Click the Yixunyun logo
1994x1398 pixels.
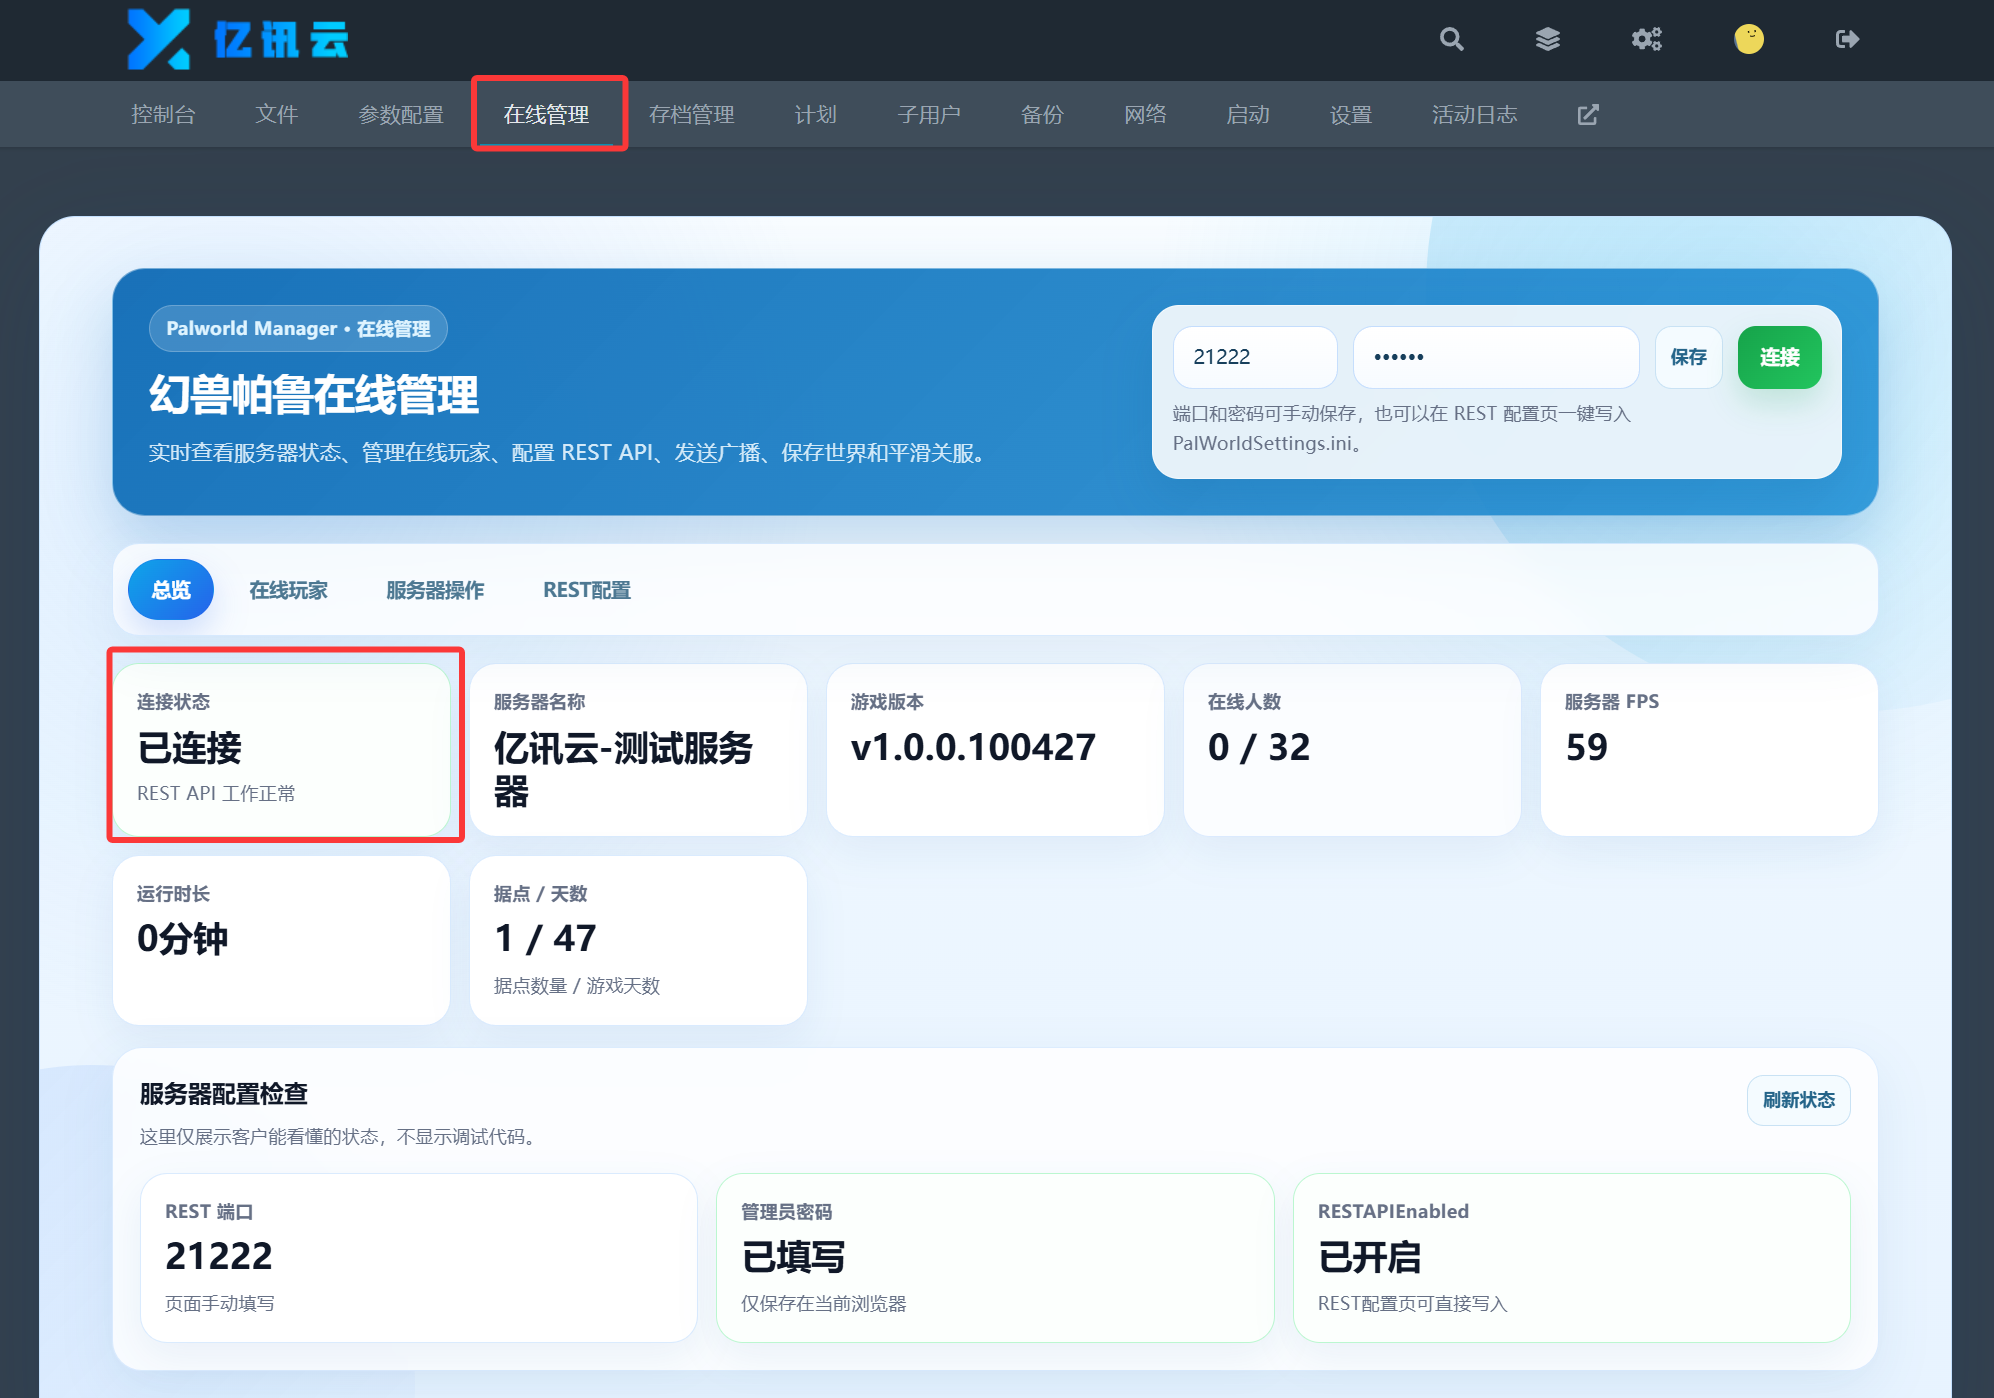[x=238, y=39]
